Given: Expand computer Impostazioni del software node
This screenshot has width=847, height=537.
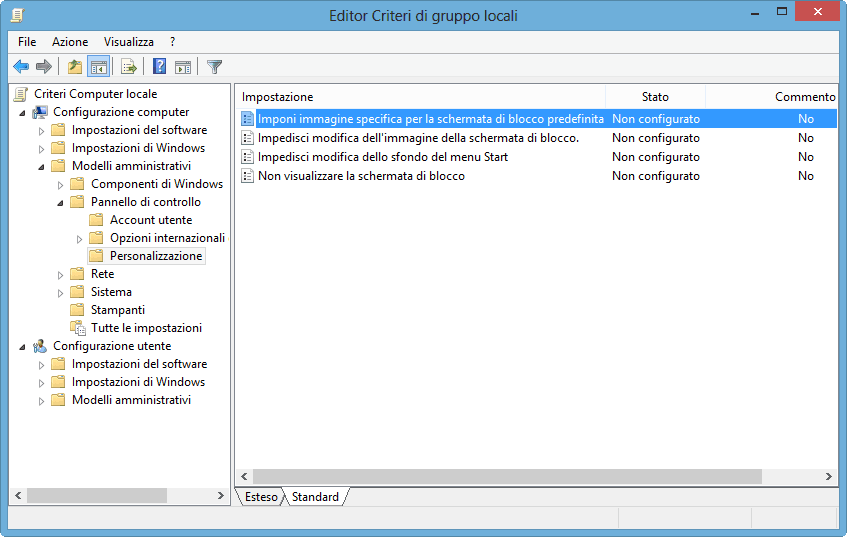Looking at the screenshot, I should click(42, 131).
